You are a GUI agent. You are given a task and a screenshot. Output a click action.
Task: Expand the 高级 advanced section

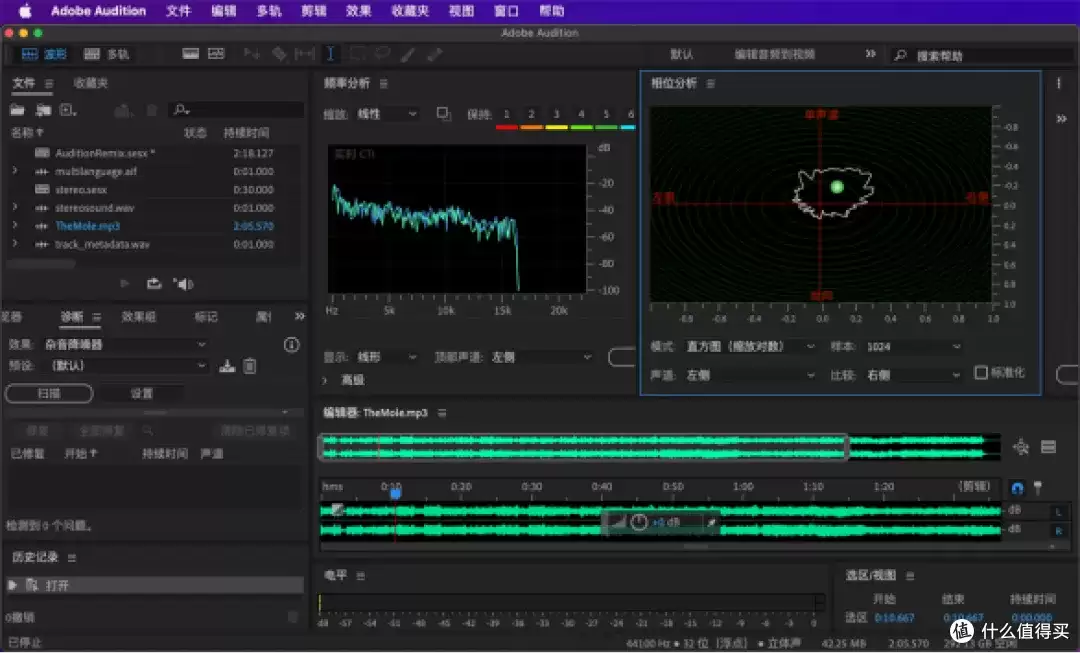[324, 380]
